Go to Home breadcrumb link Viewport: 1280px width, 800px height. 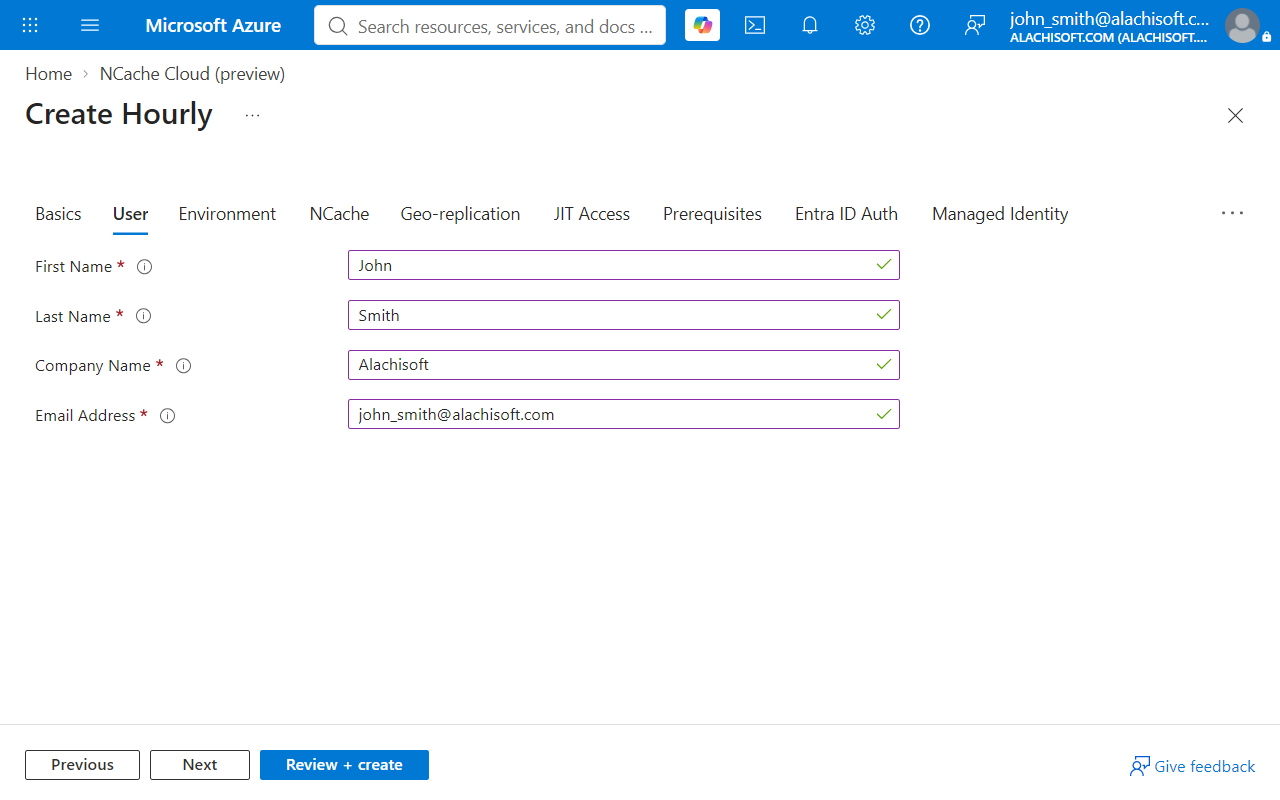[x=48, y=74]
